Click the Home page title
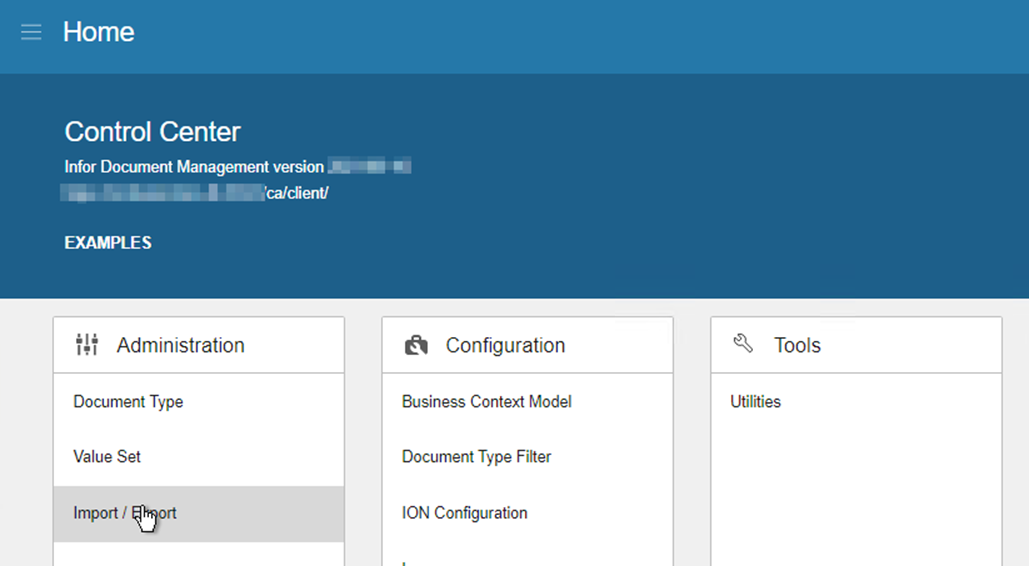The width and height of the screenshot is (1029, 566). (x=98, y=32)
